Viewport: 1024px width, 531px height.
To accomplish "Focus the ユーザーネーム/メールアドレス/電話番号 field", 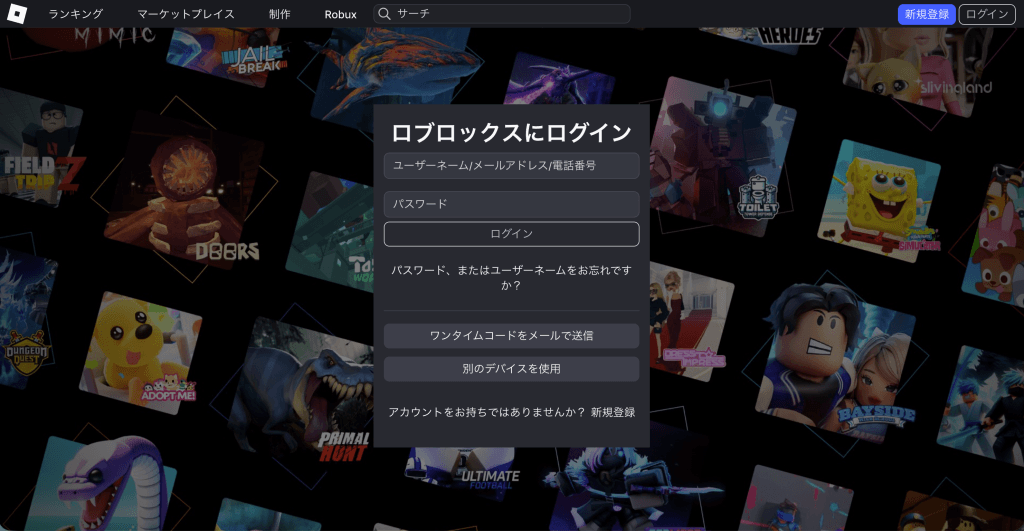I will [x=511, y=166].
